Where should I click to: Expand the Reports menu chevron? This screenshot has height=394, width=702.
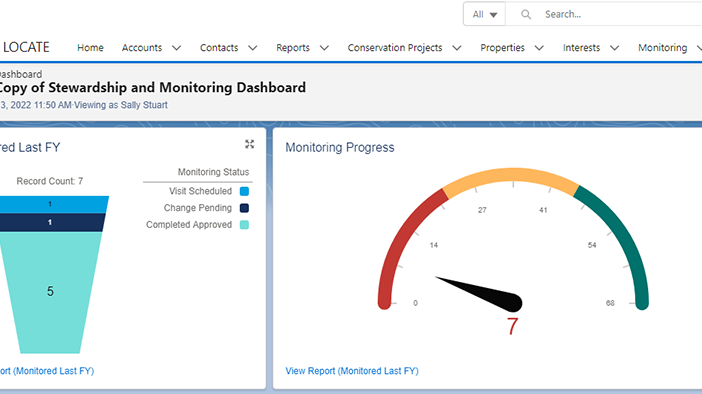[x=324, y=48]
